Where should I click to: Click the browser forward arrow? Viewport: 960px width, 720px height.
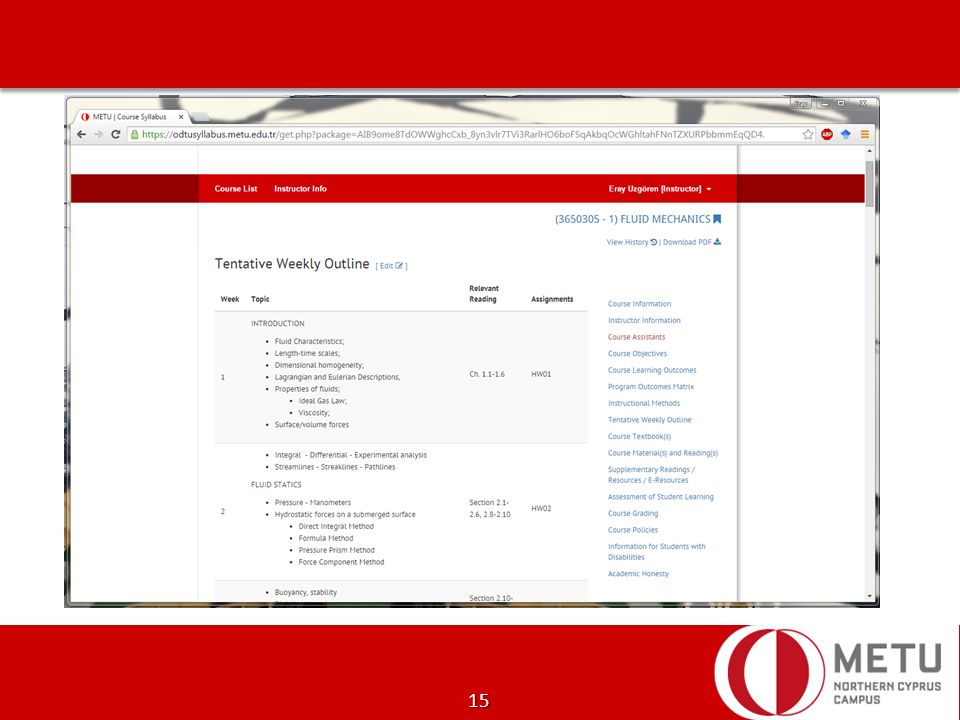tap(99, 134)
